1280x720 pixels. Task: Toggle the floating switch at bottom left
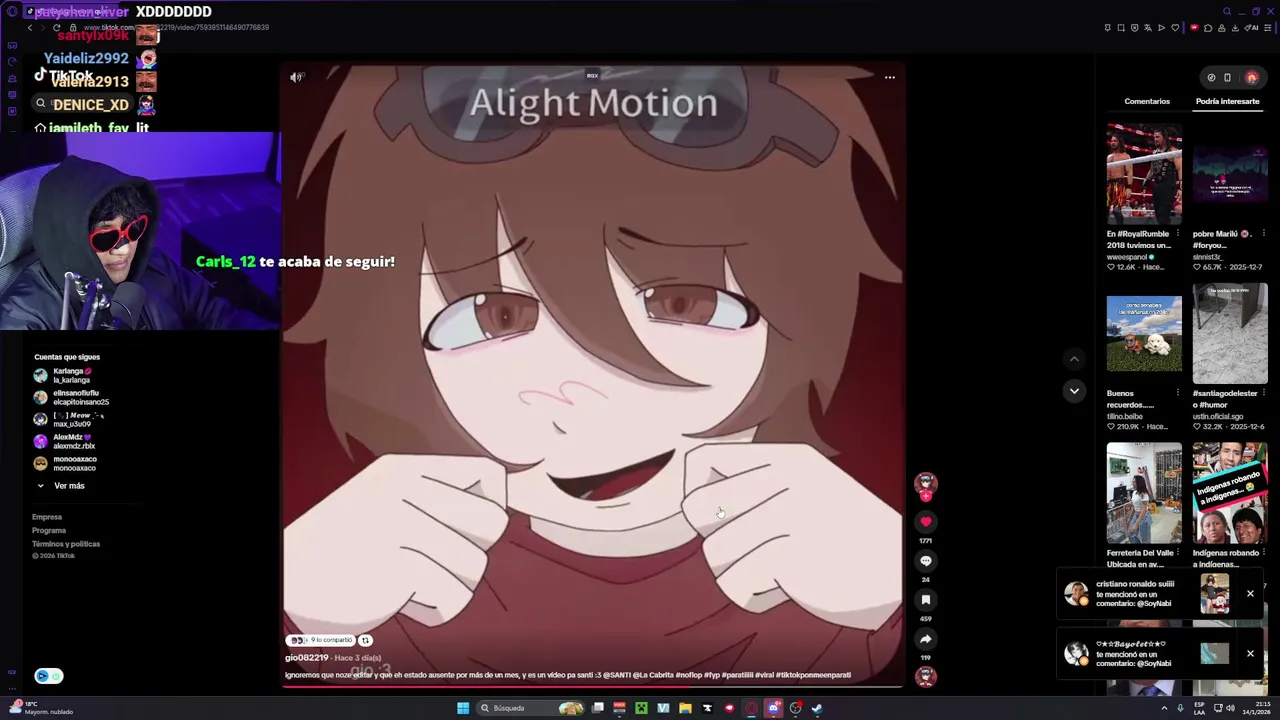(49, 676)
